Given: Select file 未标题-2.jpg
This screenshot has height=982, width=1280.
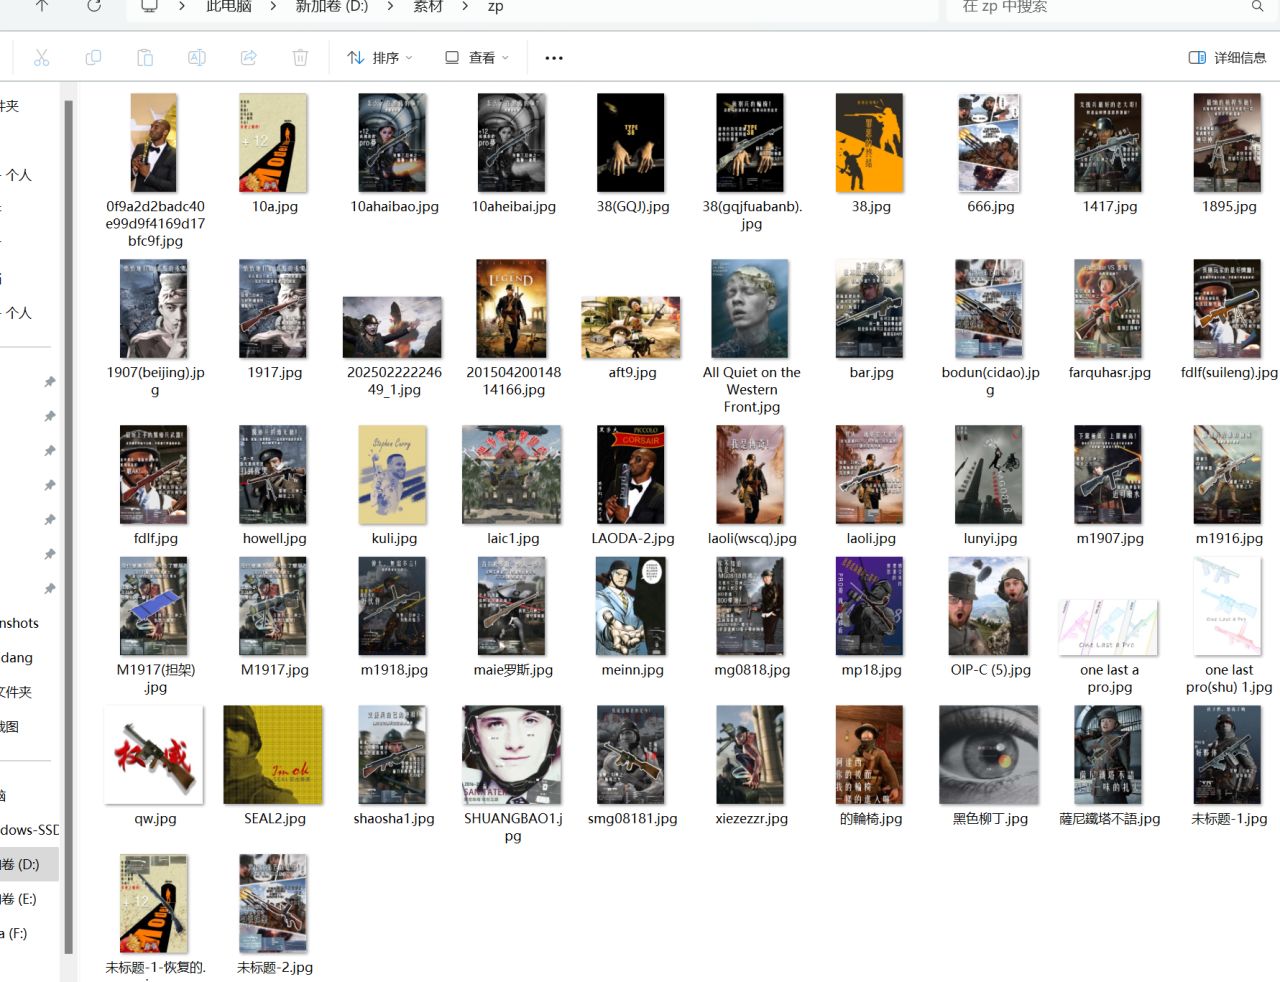Looking at the screenshot, I should pos(274,915).
